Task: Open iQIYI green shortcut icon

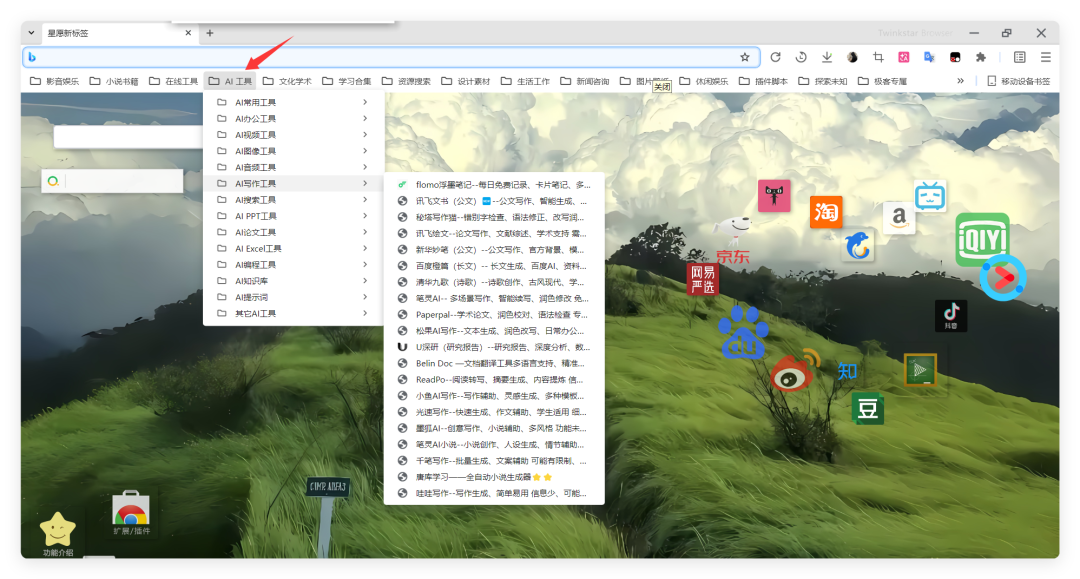Action: click(983, 239)
